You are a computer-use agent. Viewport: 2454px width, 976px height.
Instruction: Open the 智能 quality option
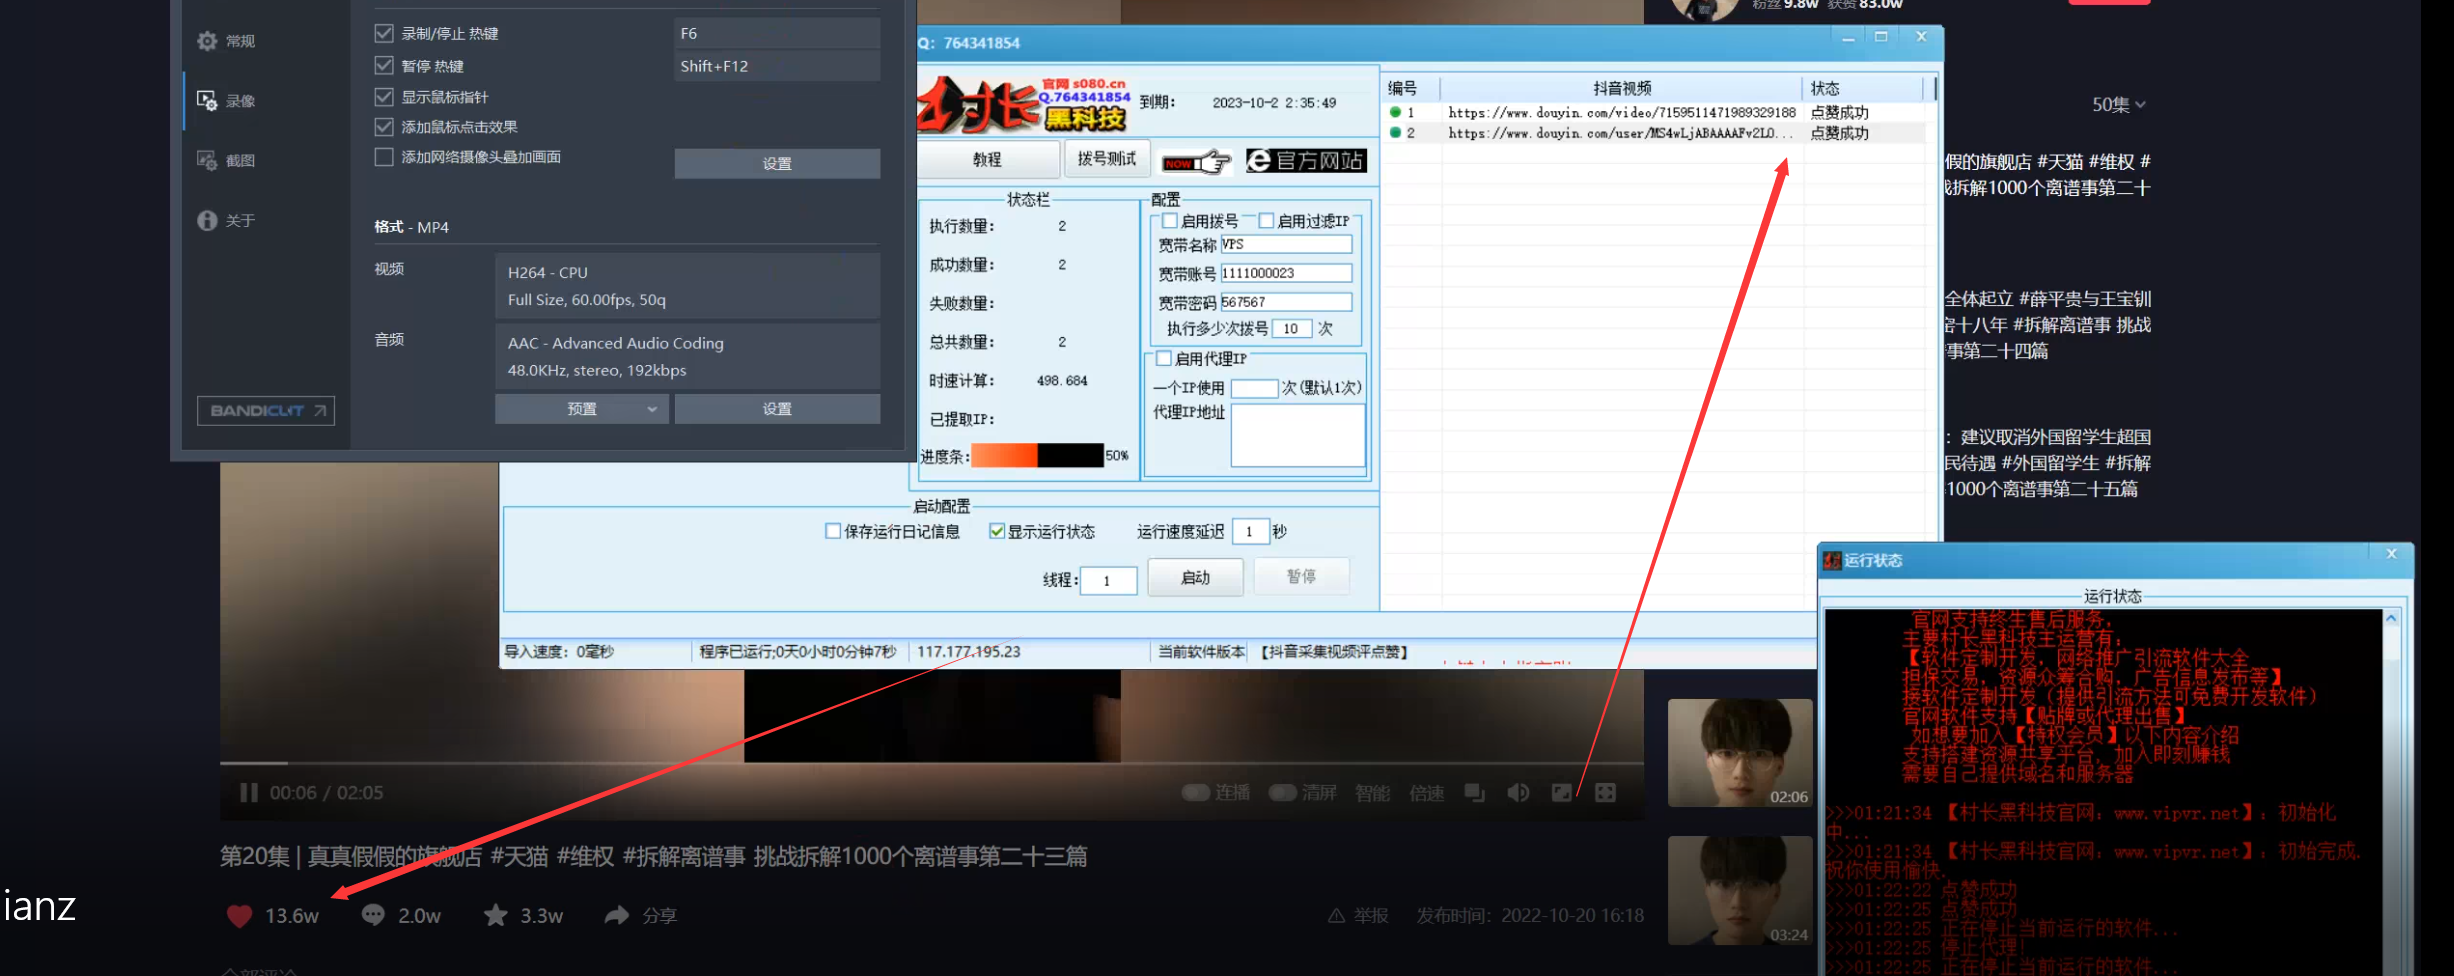pyautogui.click(x=1373, y=793)
